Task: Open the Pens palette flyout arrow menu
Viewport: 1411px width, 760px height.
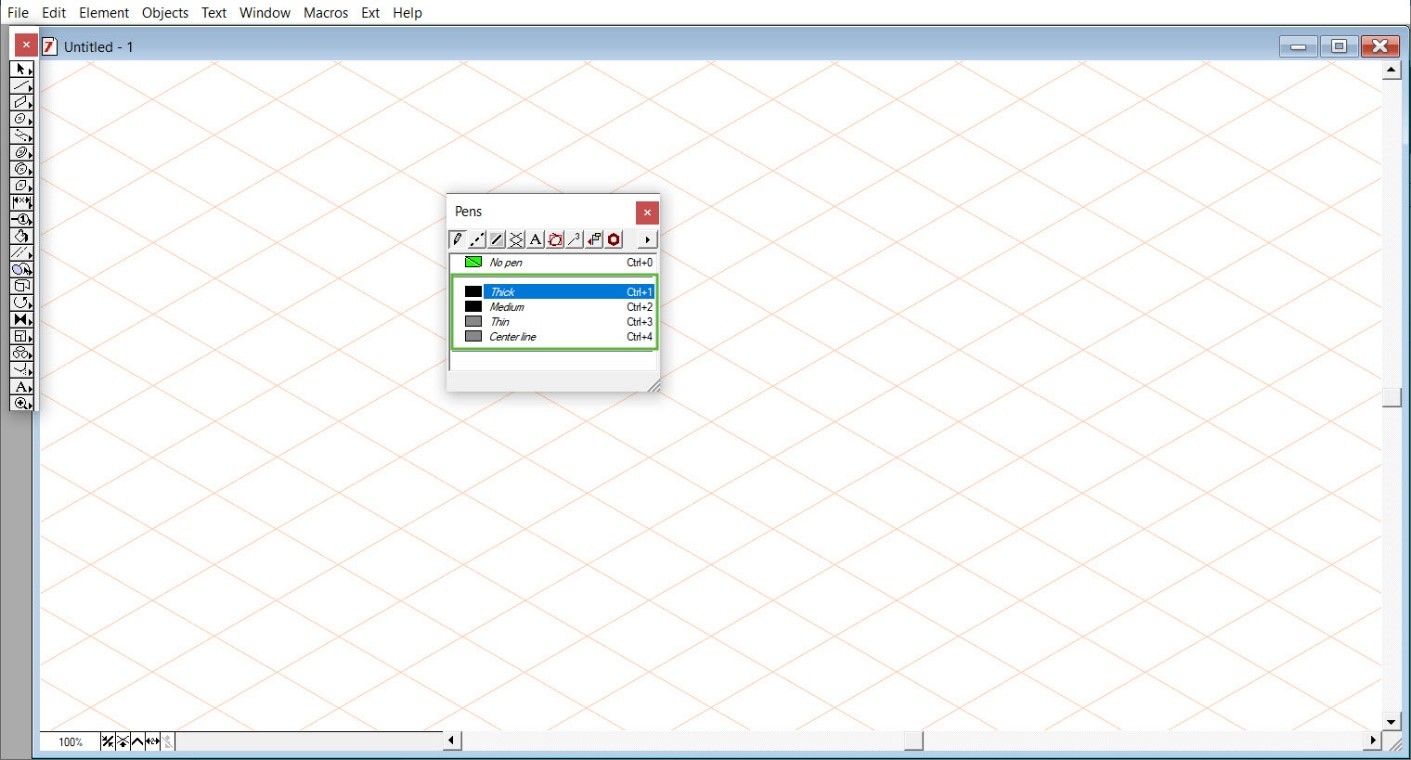Action: 647,239
